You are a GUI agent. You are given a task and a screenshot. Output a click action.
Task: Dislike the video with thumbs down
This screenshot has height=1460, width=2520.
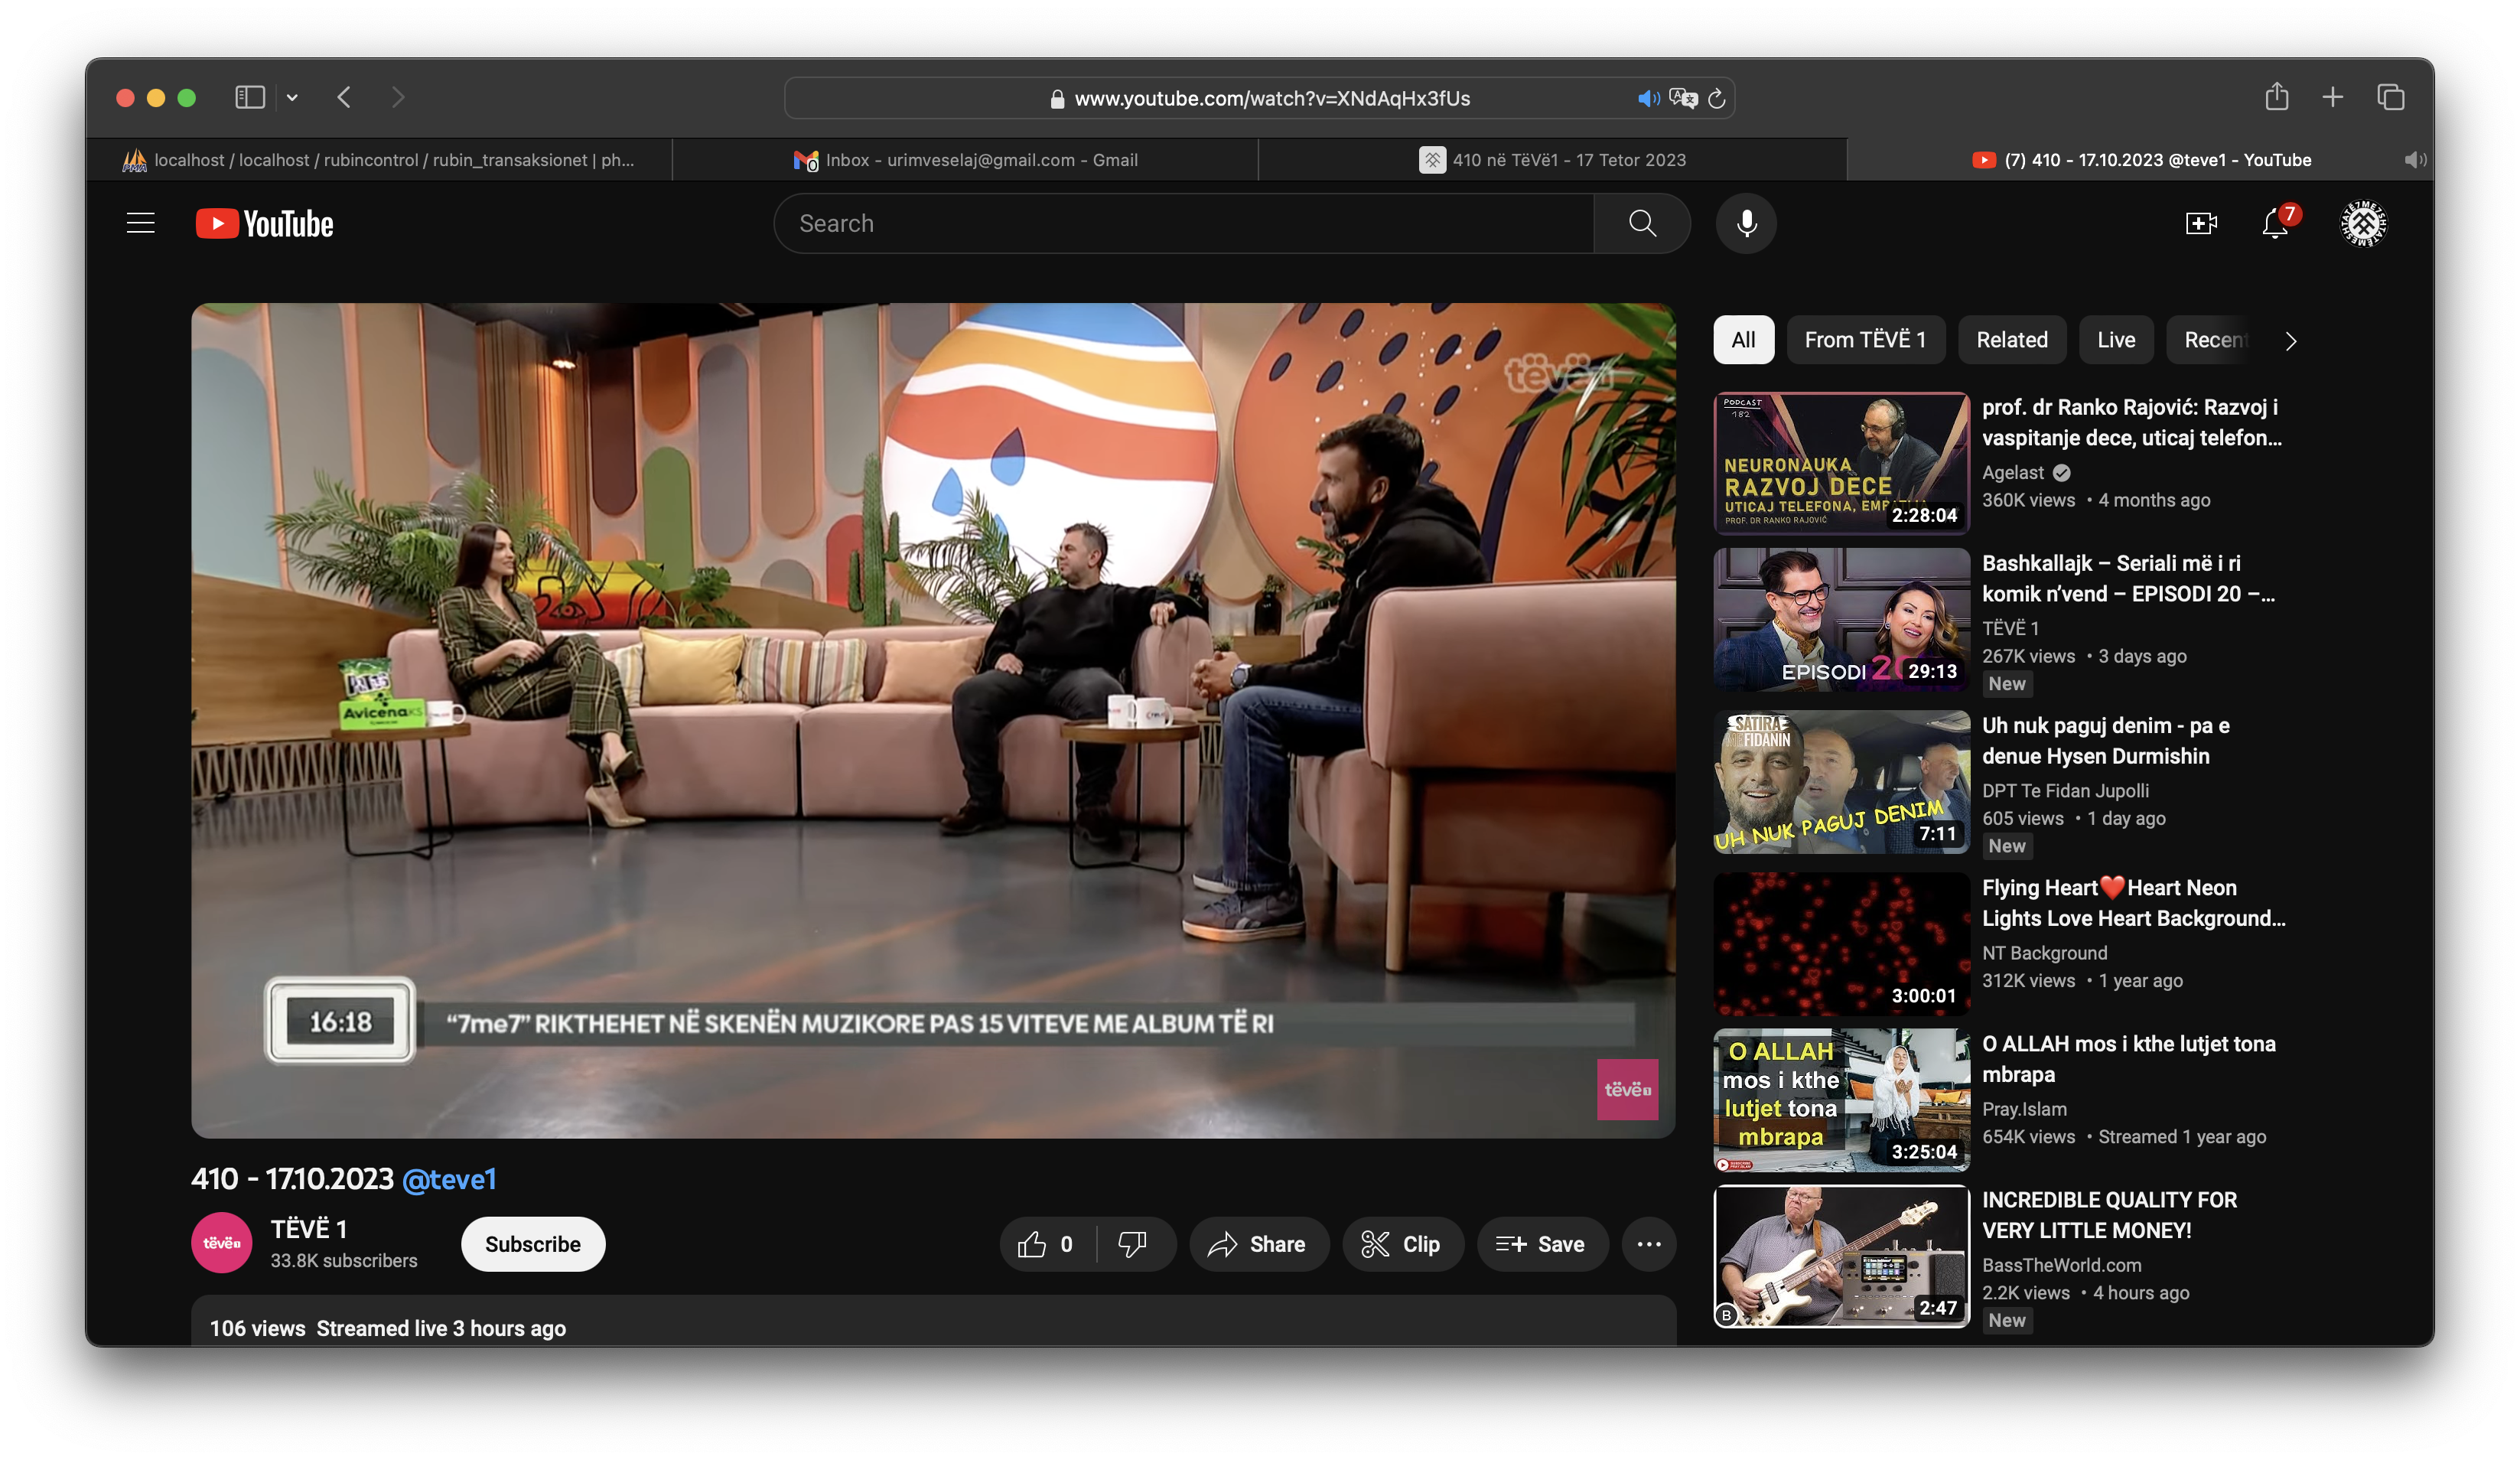1133,1244
